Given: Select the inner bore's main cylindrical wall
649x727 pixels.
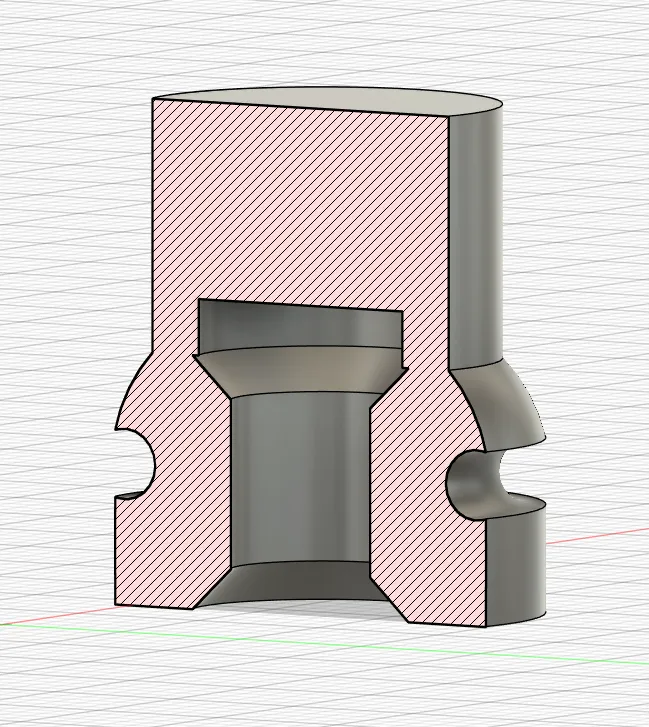Looking at the screenshot, I should (x=300, y=478).
